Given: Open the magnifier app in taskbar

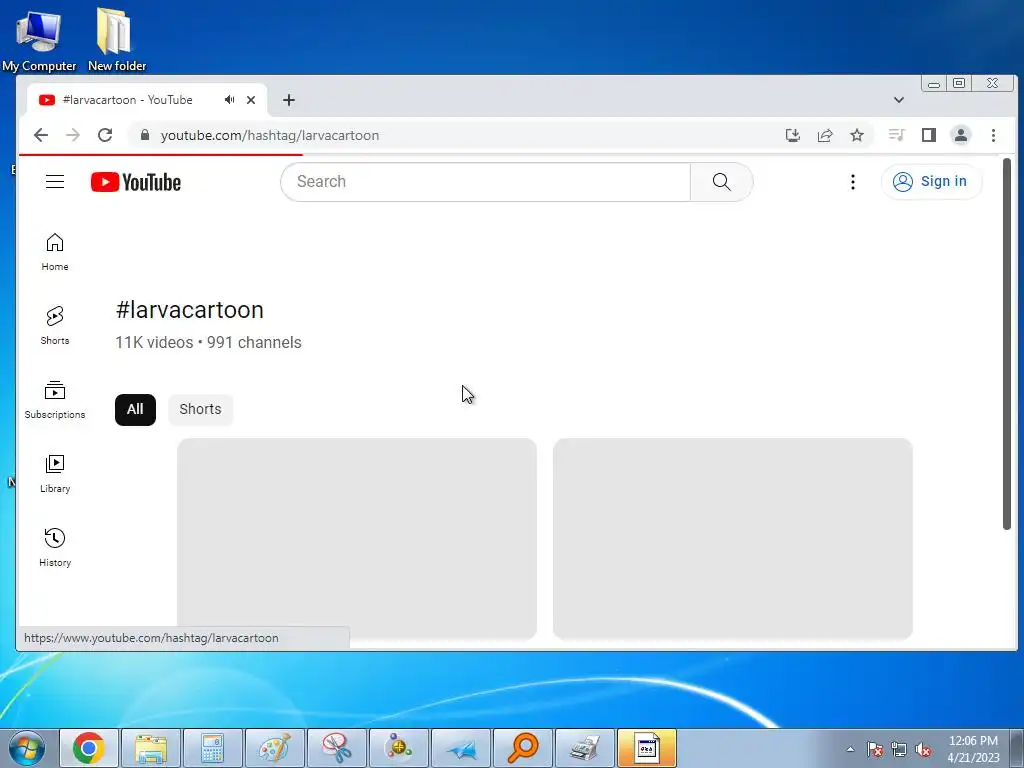Looking at the screenshot, I should 523,748.
